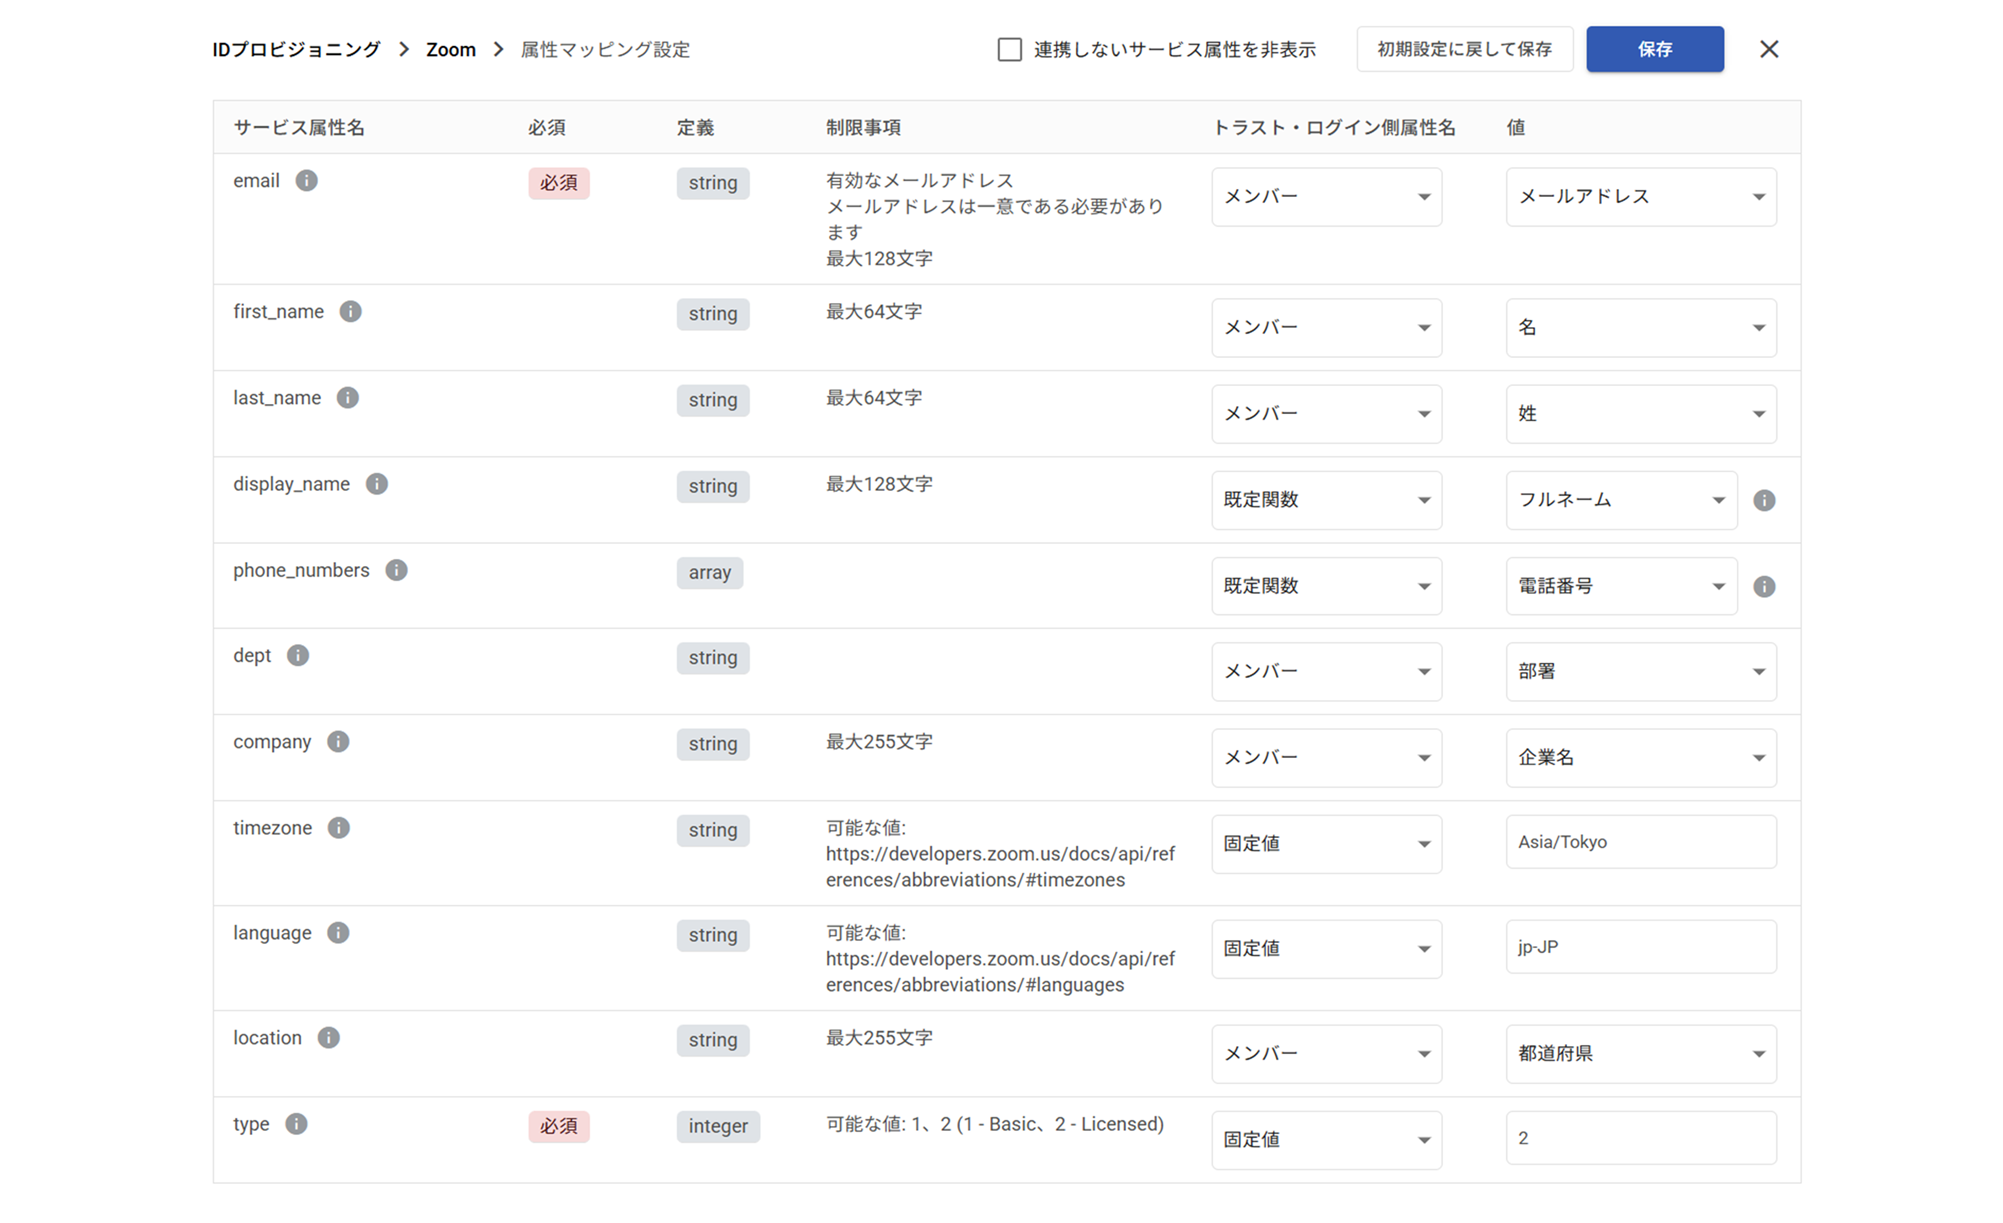Click type value field containing 2
The height and width of the screenshot is (1223, 2003).
click(x=1641, y=1138)
